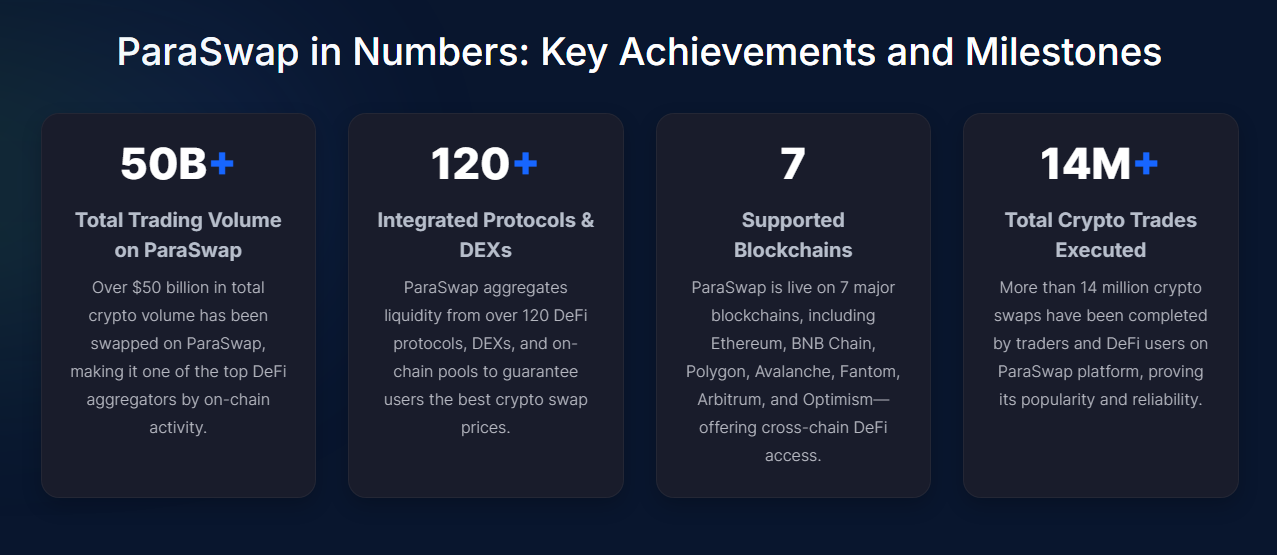Click the blue plus beside 50B

[x=222, y=163]
